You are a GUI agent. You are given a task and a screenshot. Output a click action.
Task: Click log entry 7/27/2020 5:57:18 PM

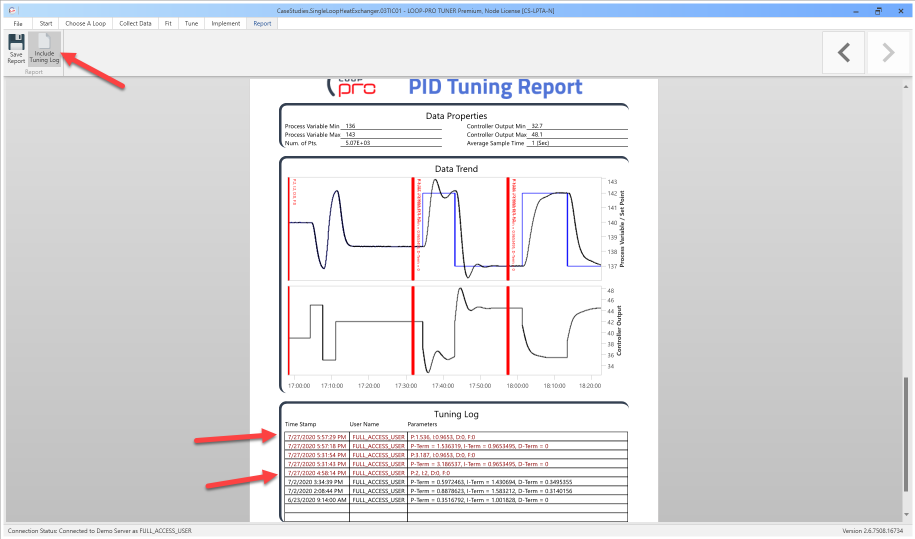click(317, 446)
